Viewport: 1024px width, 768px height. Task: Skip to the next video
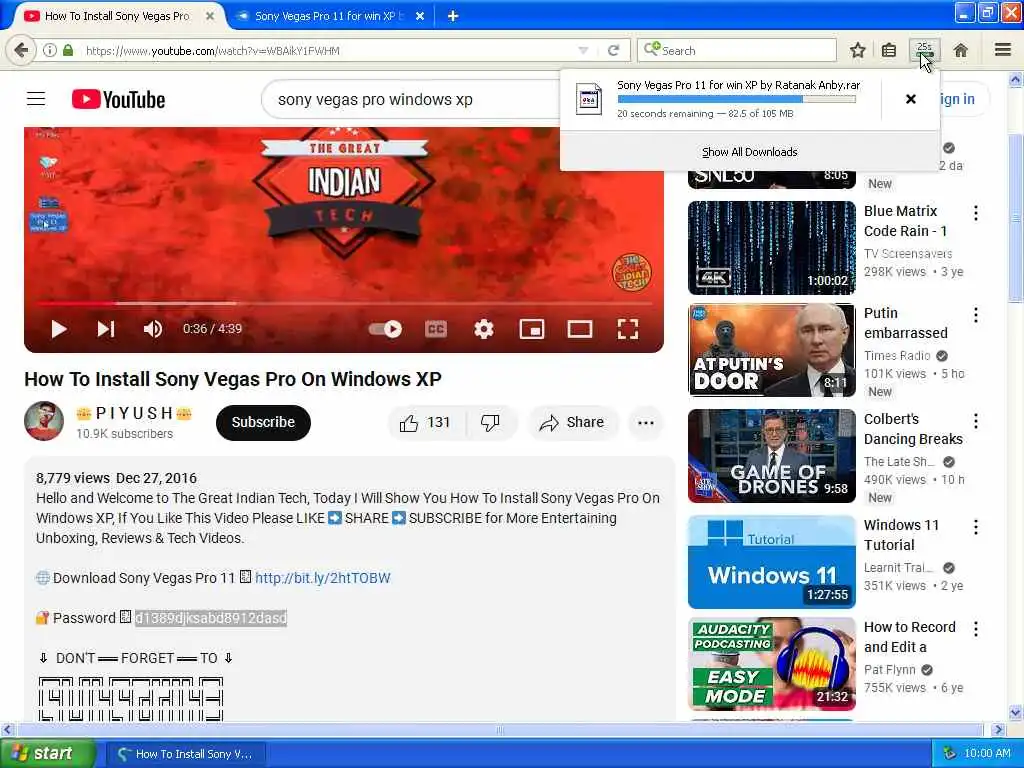106,329
